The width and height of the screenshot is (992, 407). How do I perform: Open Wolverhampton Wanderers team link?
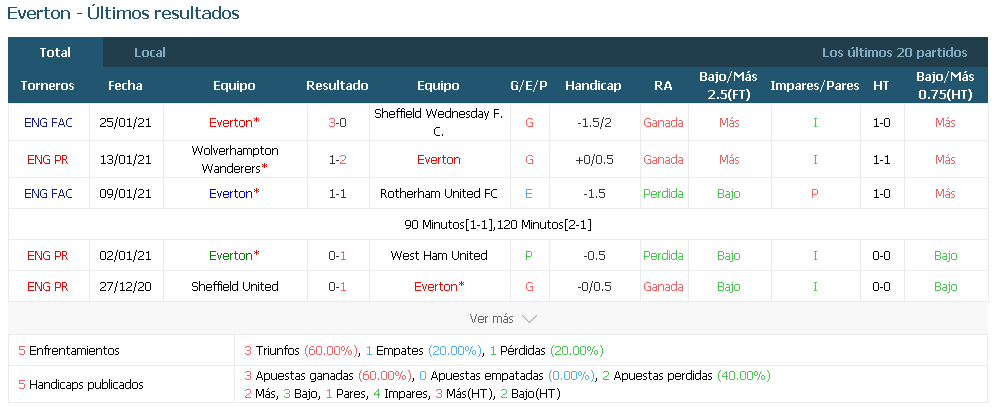pyautogui.click(x=235, y=160)
